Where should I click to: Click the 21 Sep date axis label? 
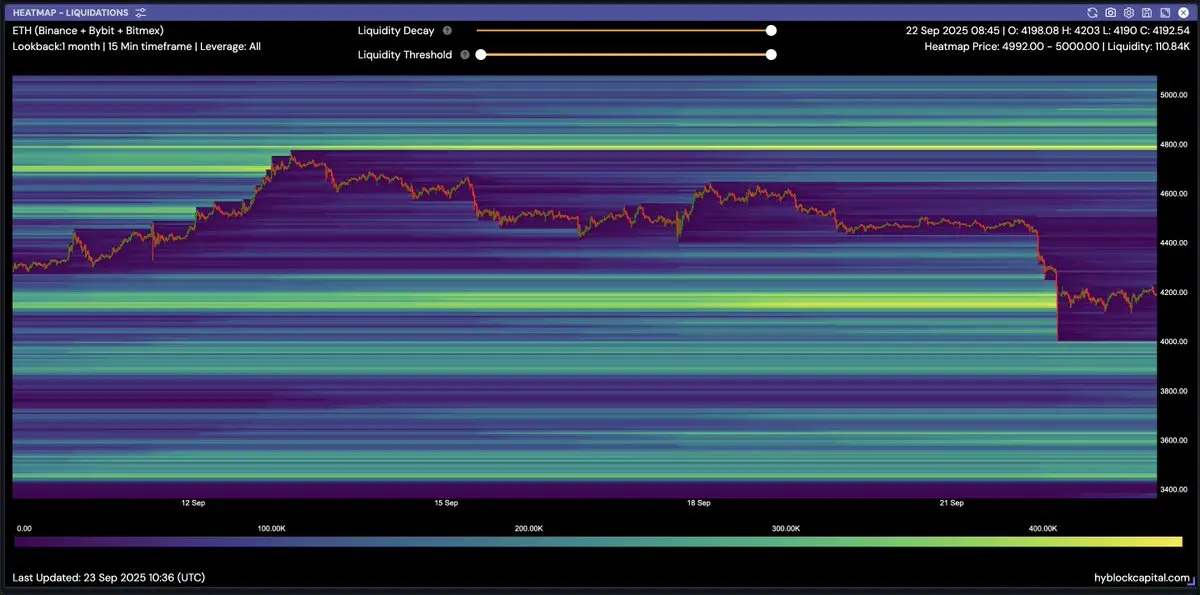point(951,503)
